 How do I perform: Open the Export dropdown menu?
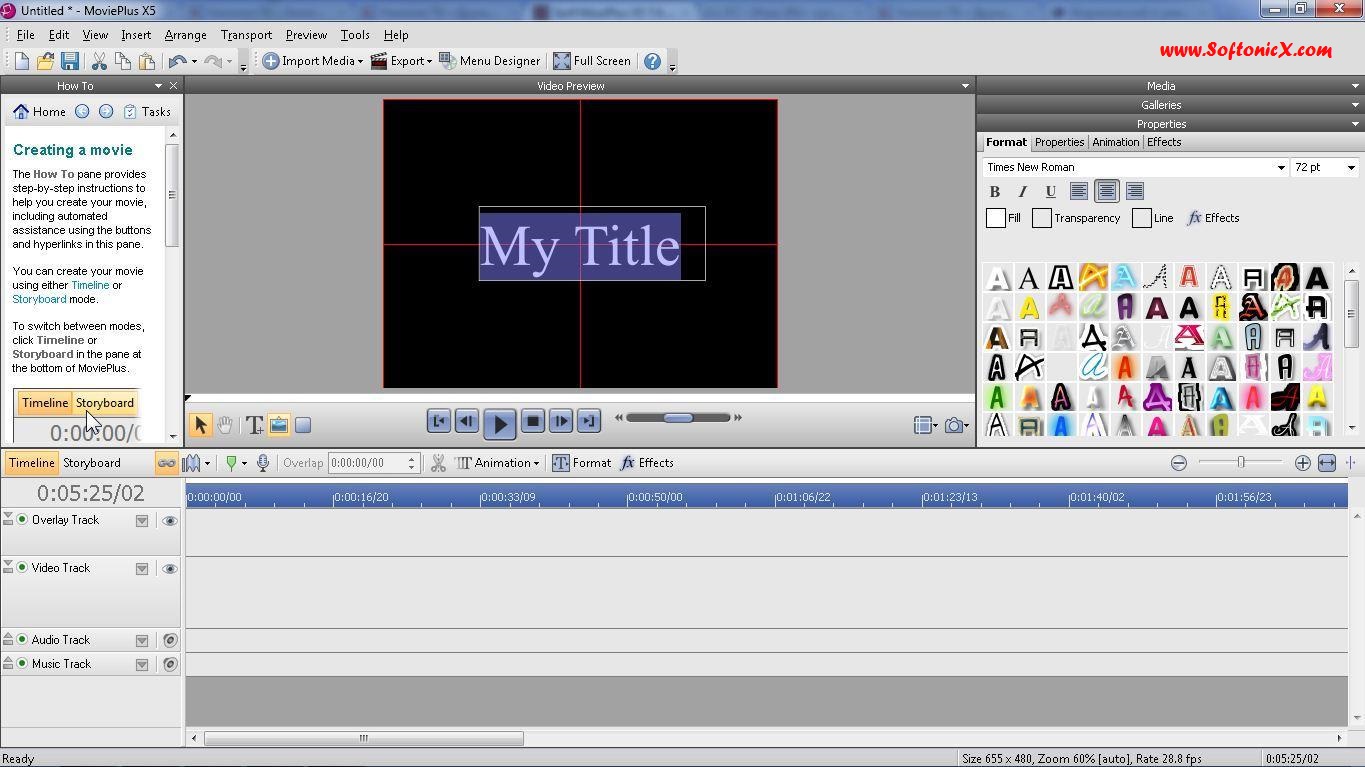[404, 60]
